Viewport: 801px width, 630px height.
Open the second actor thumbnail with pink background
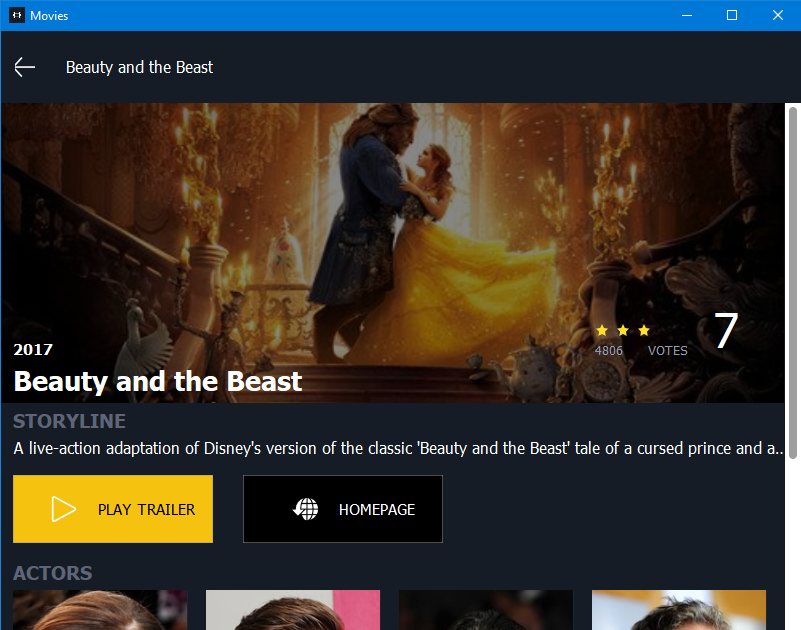pyautogui.click(x=293, y=610)
